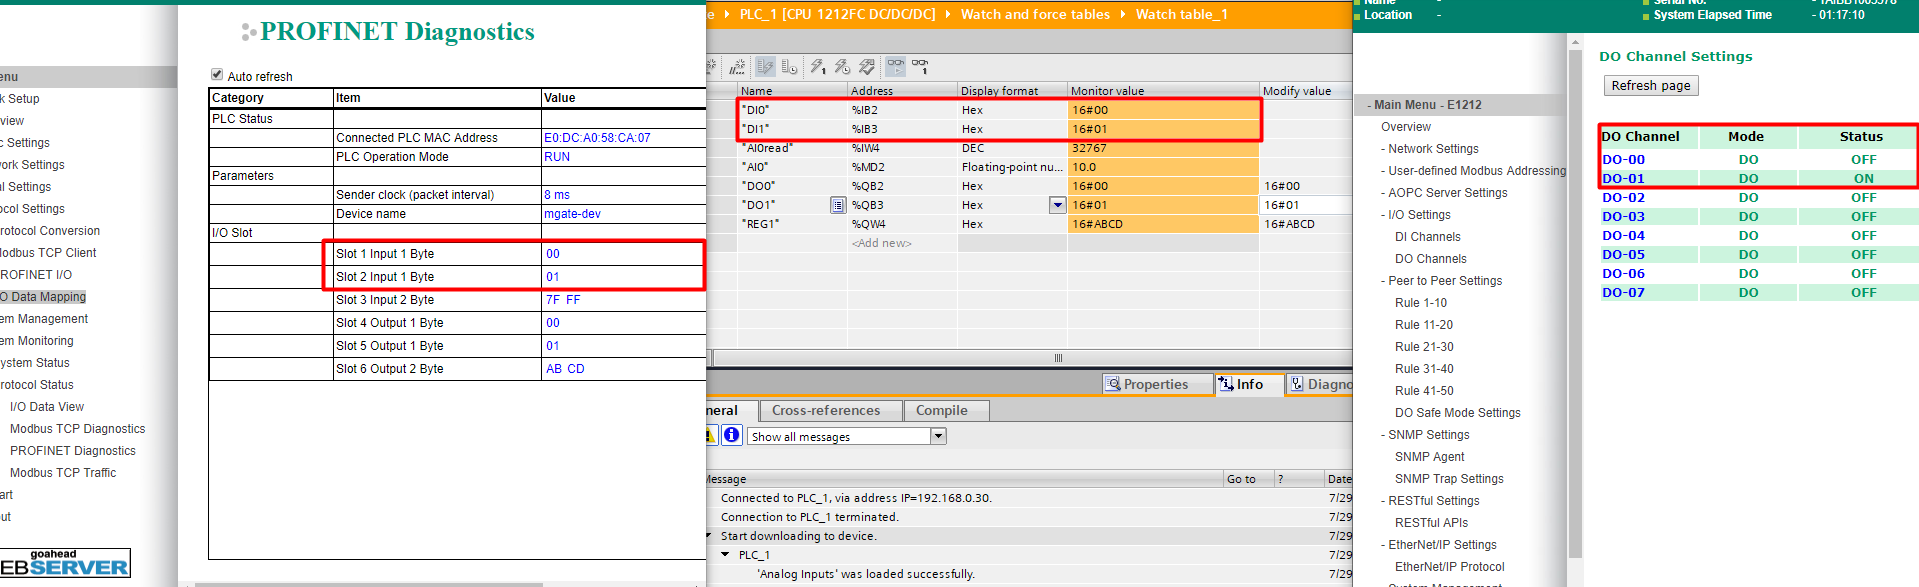
Task: Click 'Modify with trigger' lightning-clock icon
Action: click(x=842, y=67)
